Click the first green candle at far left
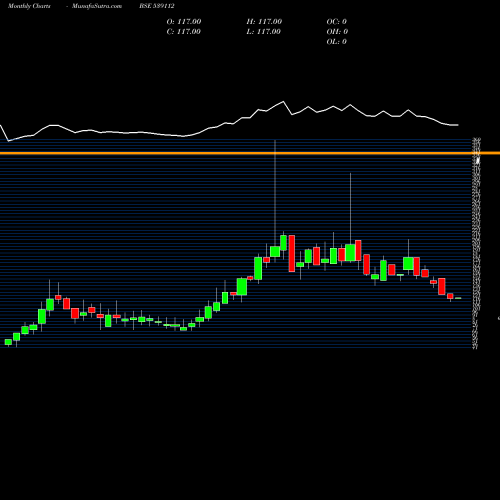500x500 pixels. tap(8, 342)
